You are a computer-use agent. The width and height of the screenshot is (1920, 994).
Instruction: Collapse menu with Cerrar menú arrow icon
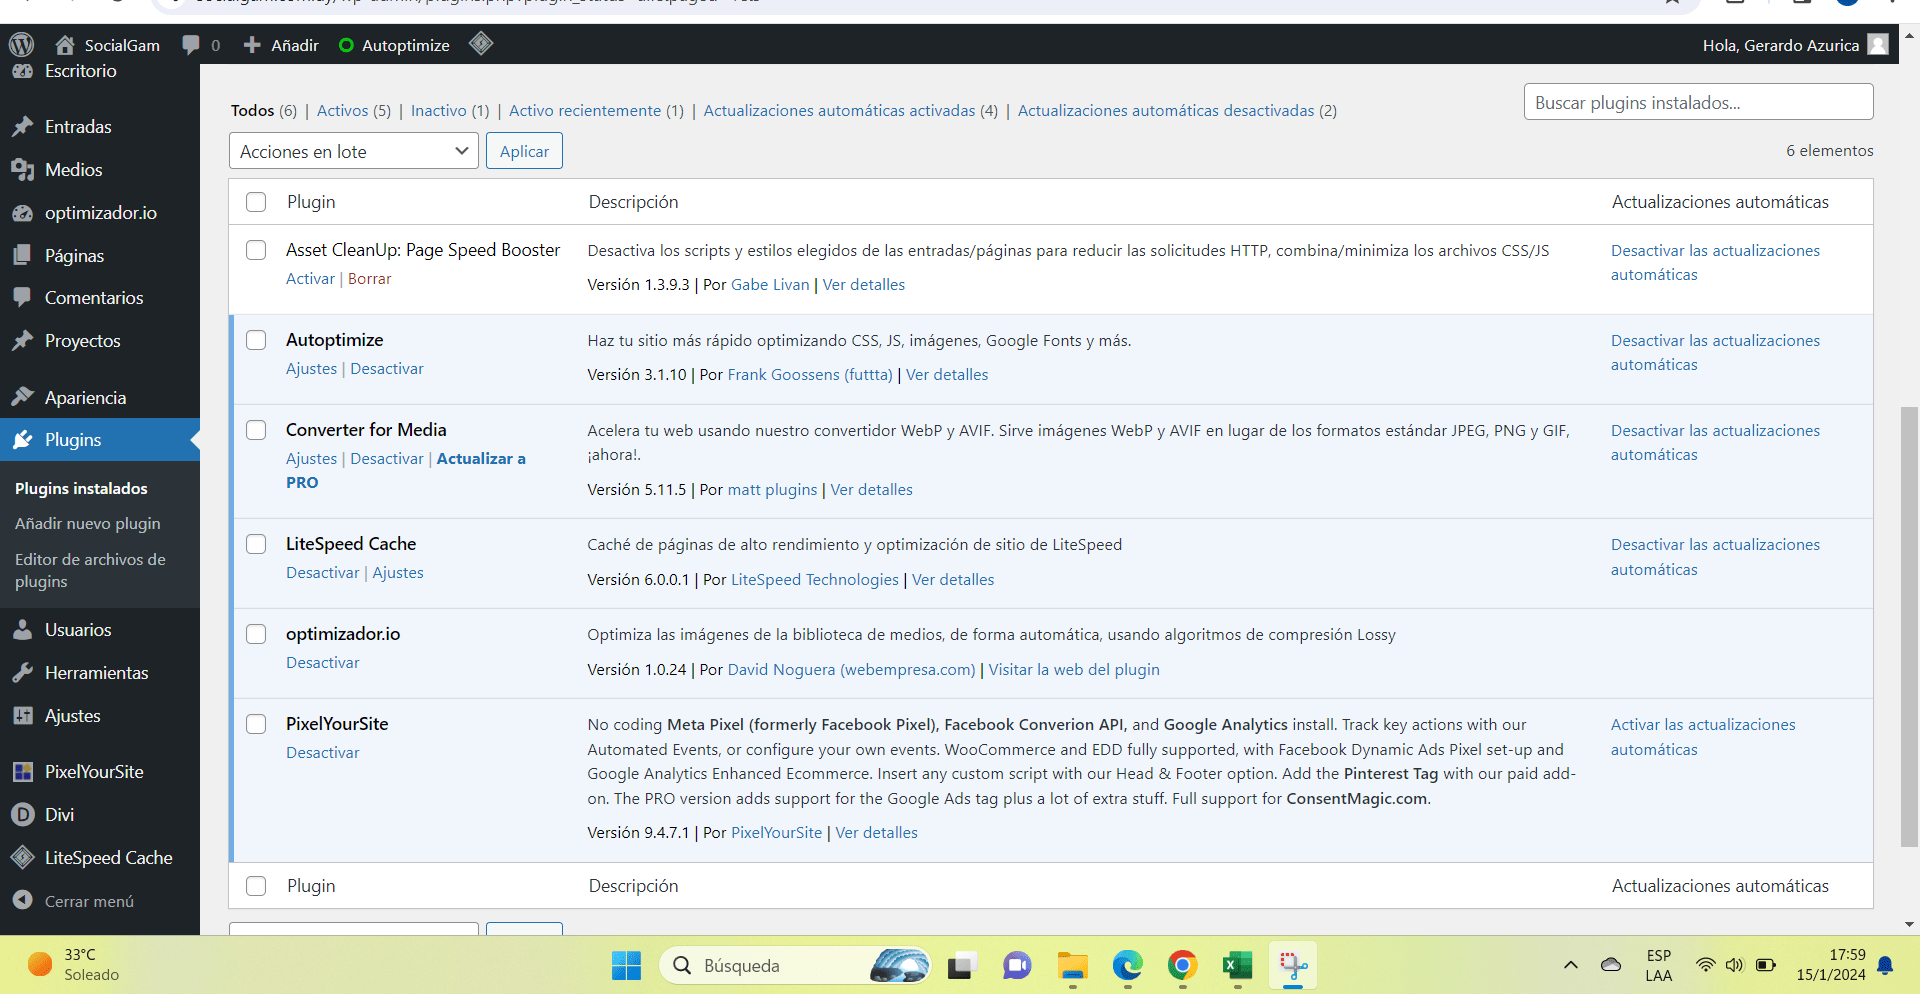pyautogui.click(x=23, y=900)
